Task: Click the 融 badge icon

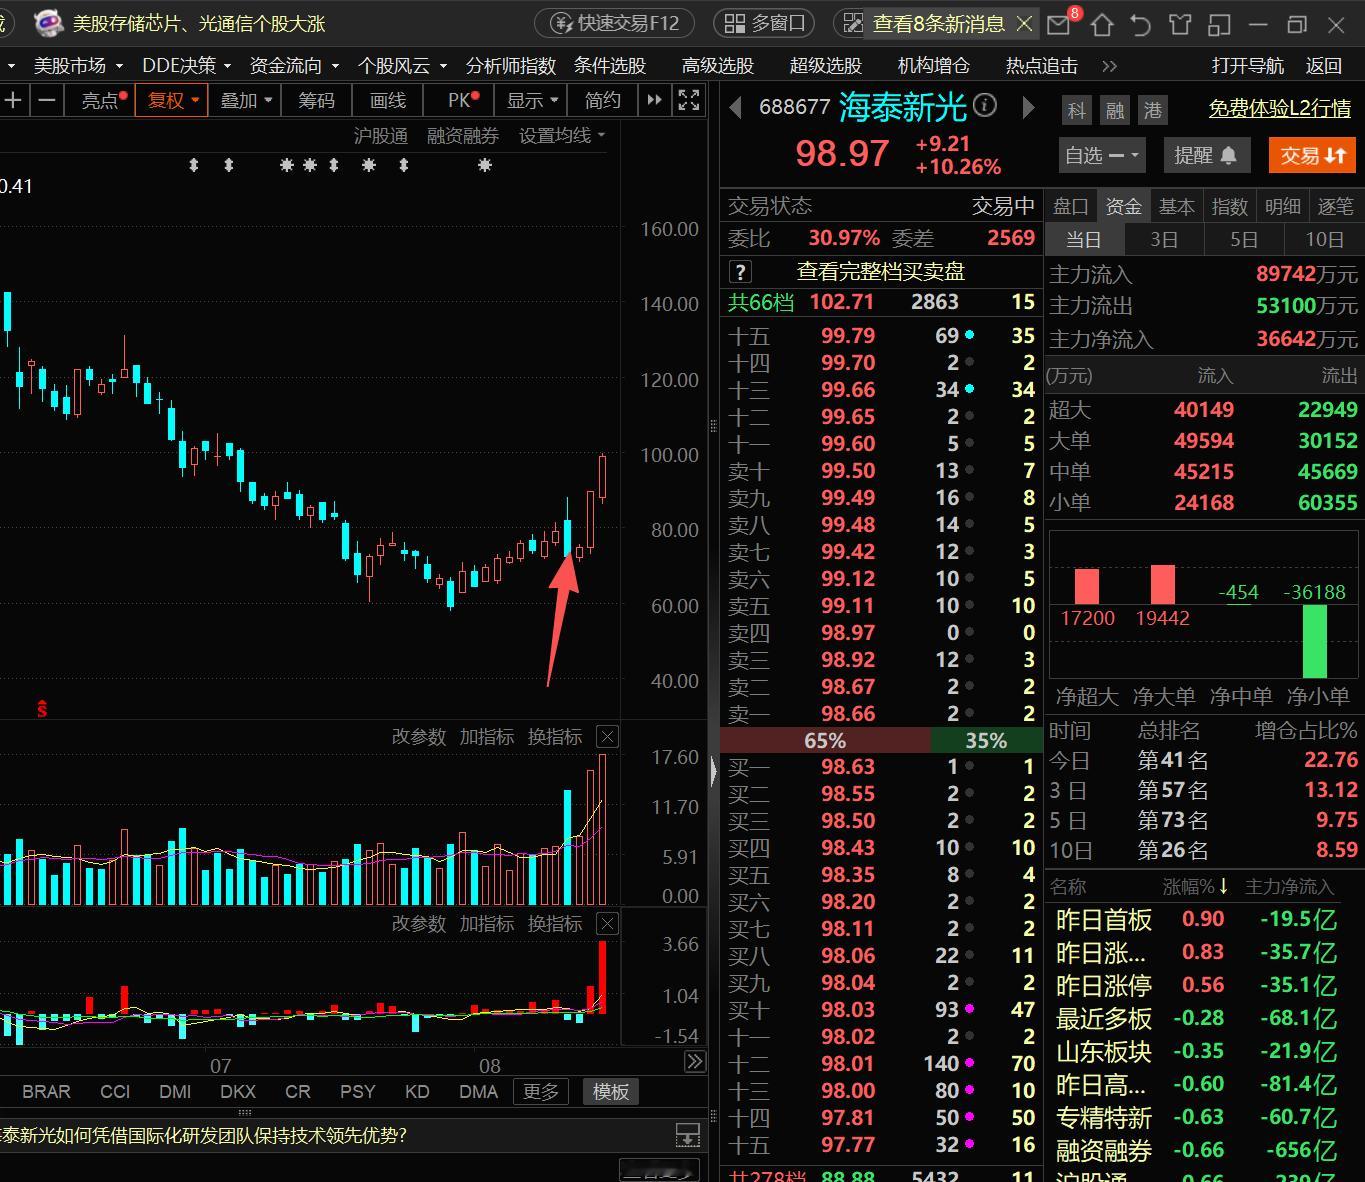Action: [x=1114, y=110]
